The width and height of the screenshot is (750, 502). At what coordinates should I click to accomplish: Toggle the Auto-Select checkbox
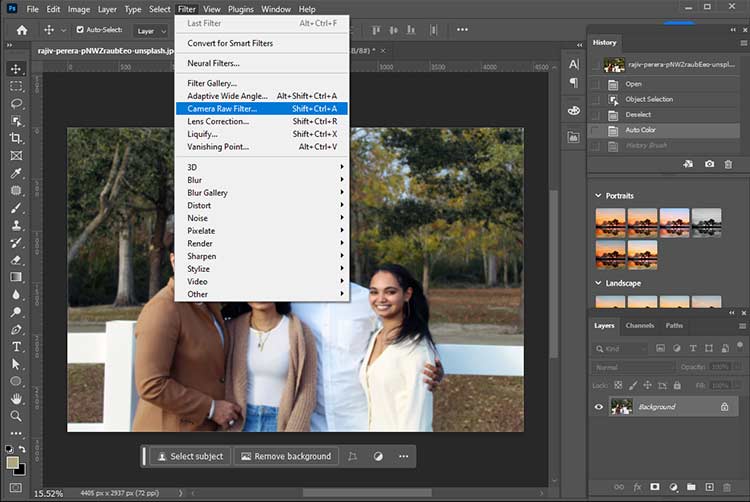[x=80, y=30]
